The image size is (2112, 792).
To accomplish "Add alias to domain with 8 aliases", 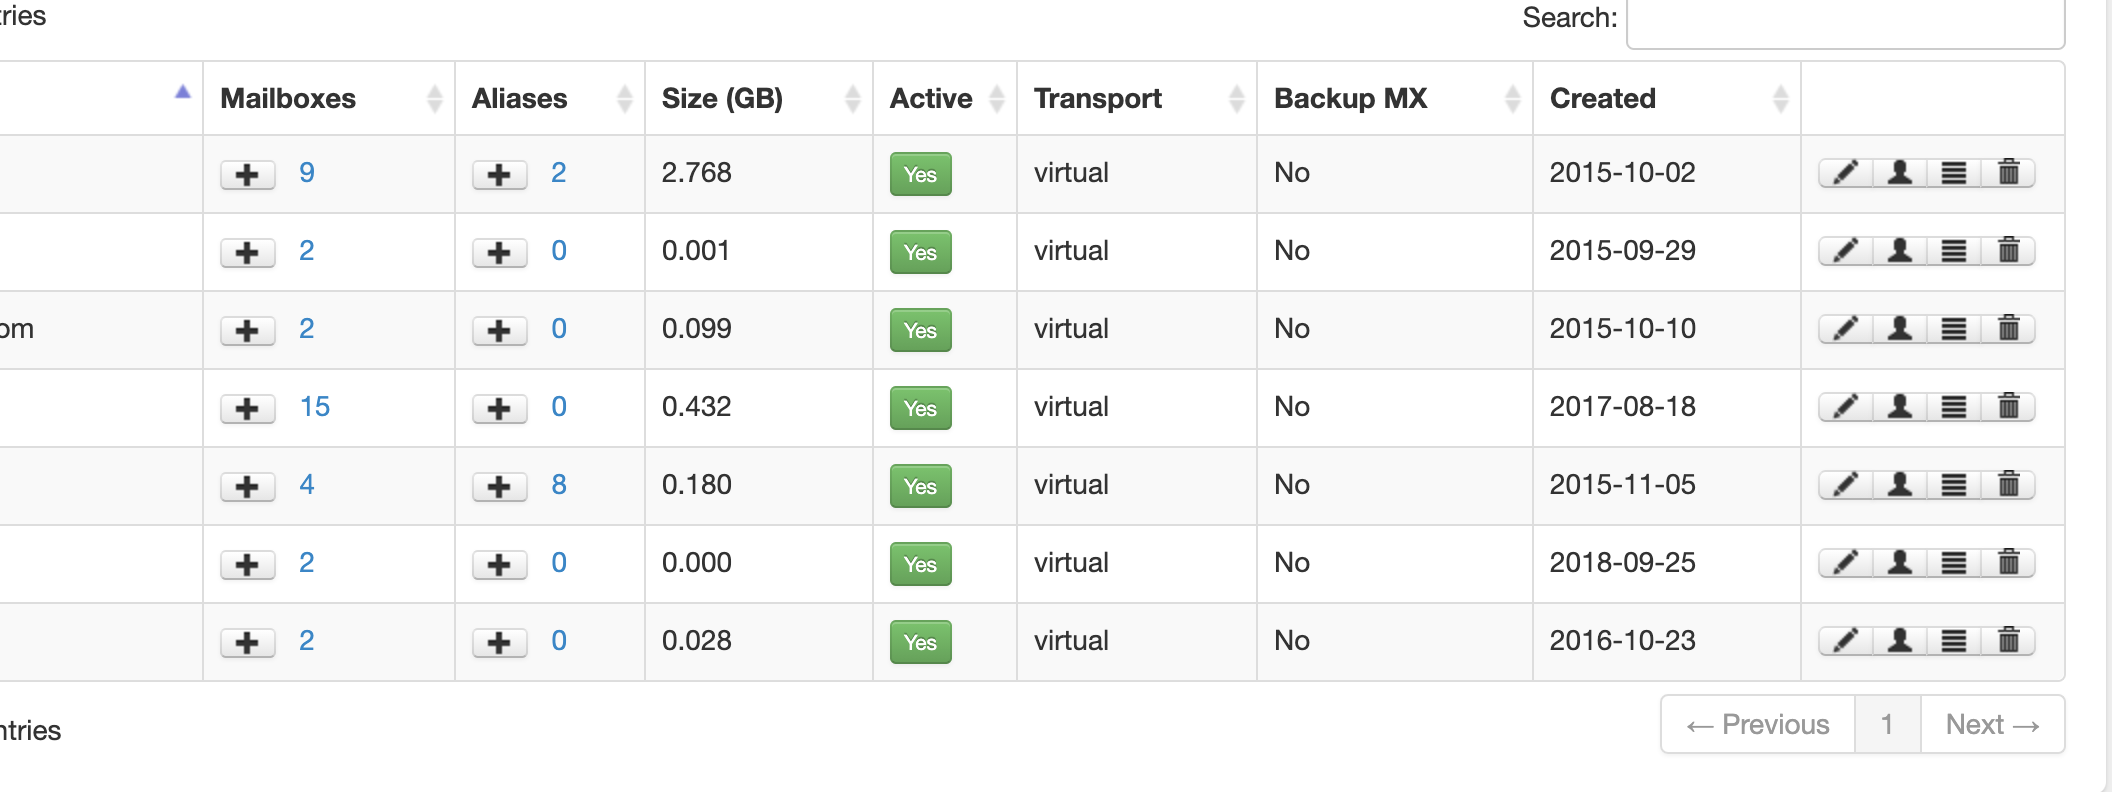I will point(500,487).
